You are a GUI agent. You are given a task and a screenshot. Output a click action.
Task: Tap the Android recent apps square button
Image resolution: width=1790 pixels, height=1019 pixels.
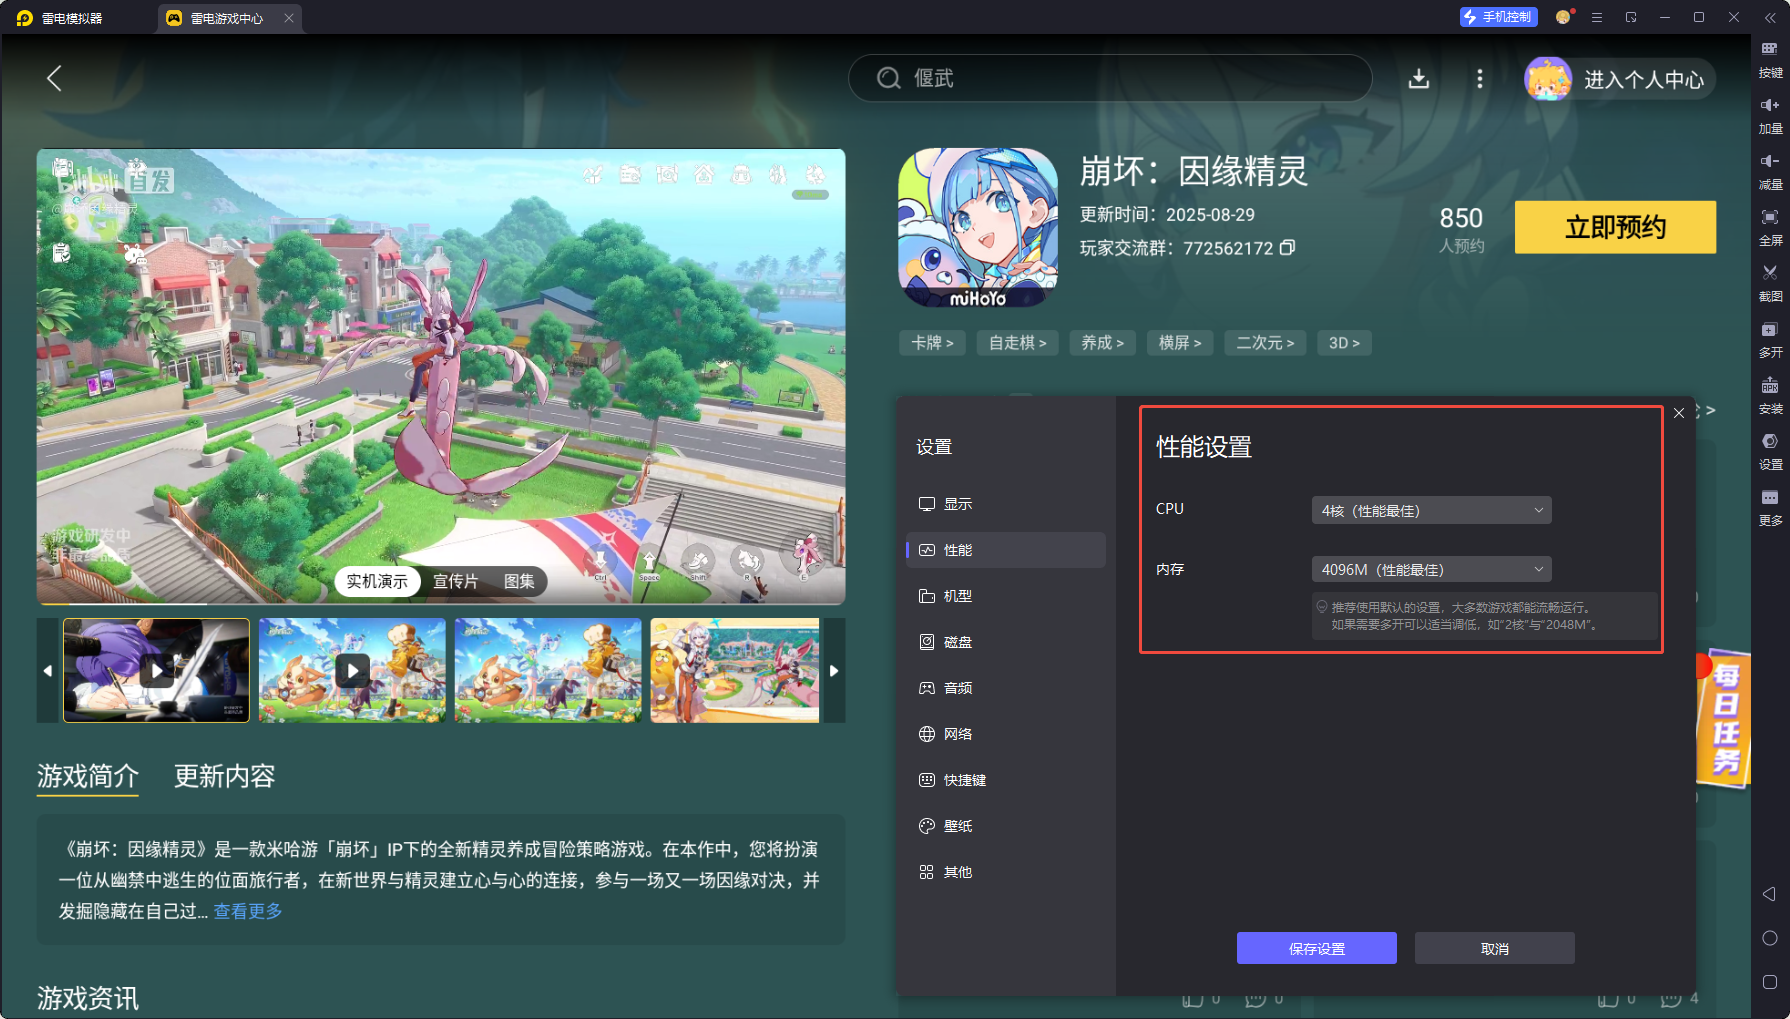coord(1769,982)
